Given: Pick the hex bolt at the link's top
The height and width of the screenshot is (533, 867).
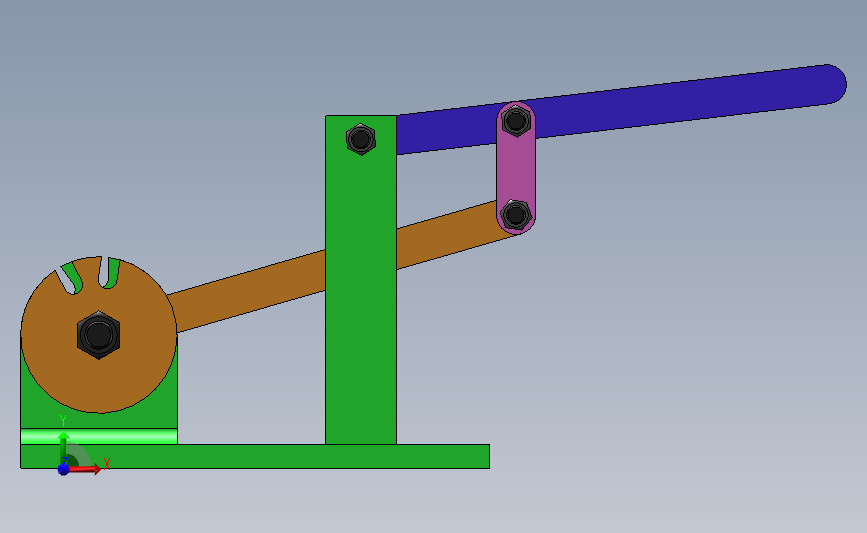Looking at the screenshot, I should [516, 121].
